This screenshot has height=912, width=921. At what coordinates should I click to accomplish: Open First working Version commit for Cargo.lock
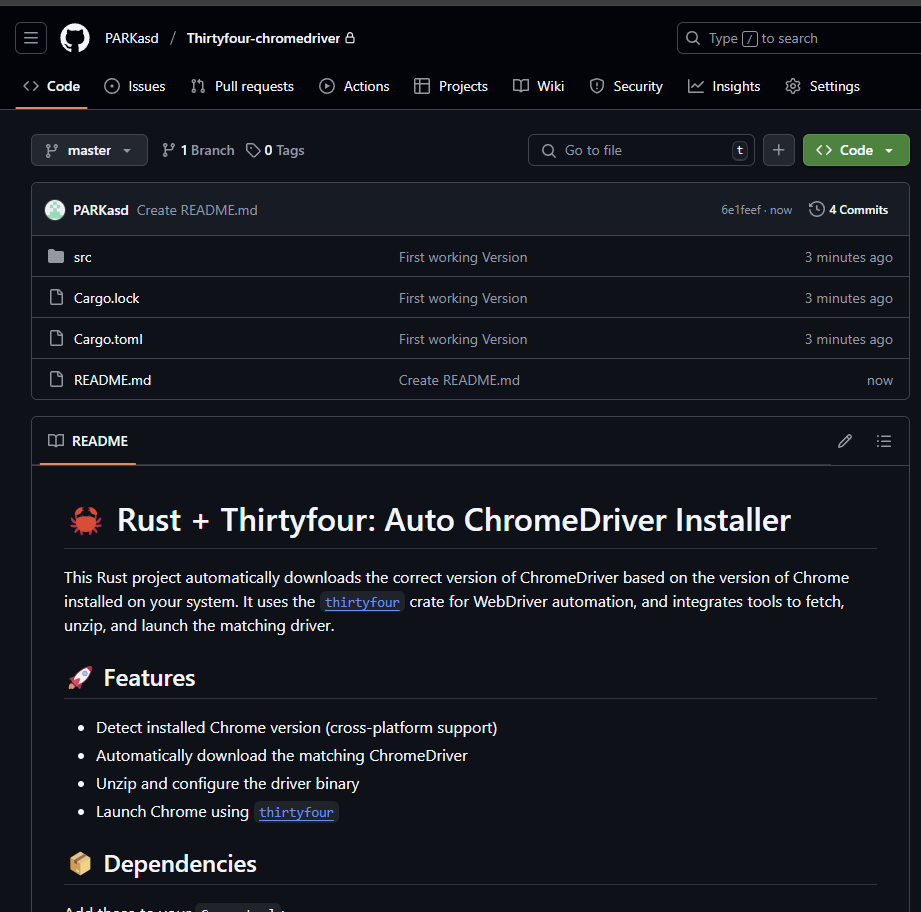click(463, 298)
